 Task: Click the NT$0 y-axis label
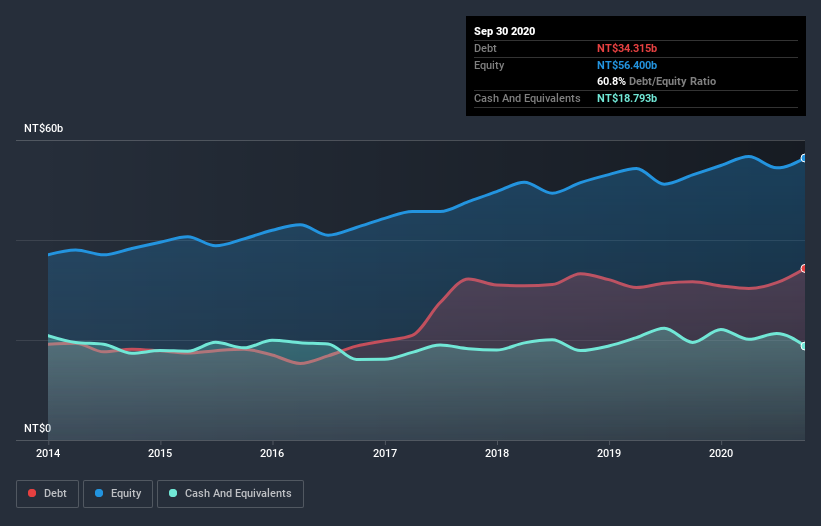click(38, 428)
